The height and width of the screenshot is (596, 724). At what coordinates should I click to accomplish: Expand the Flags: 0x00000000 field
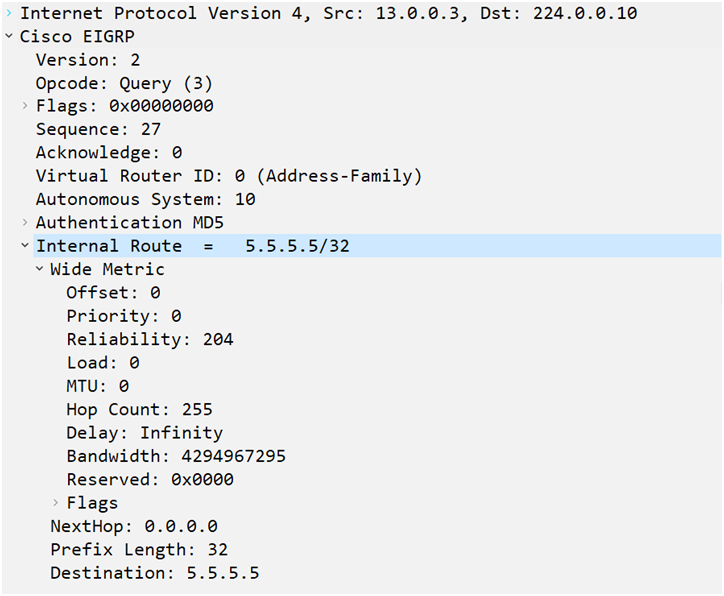[25, 106]
